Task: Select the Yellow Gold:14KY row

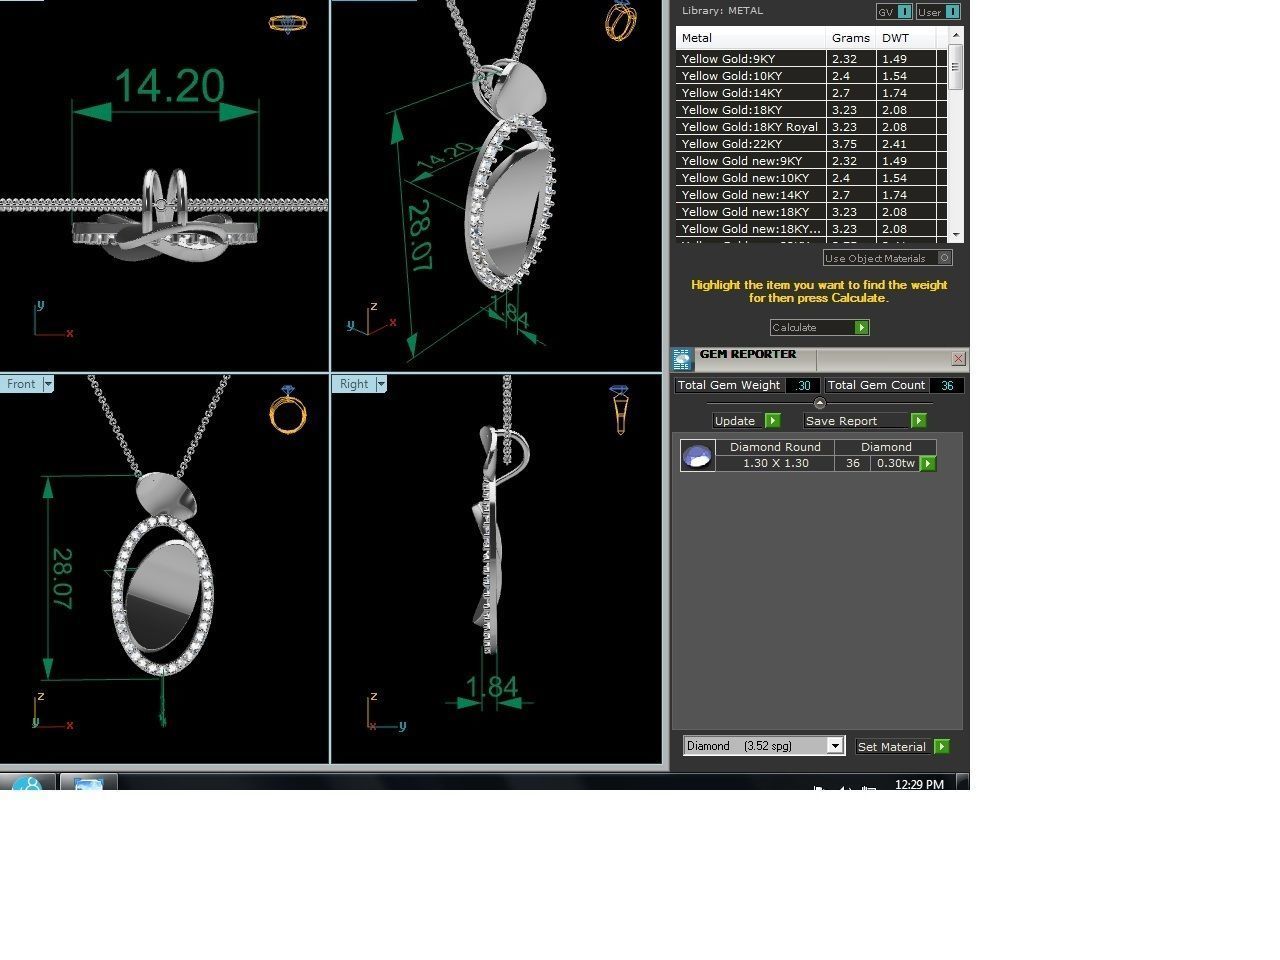Action: 811,93
